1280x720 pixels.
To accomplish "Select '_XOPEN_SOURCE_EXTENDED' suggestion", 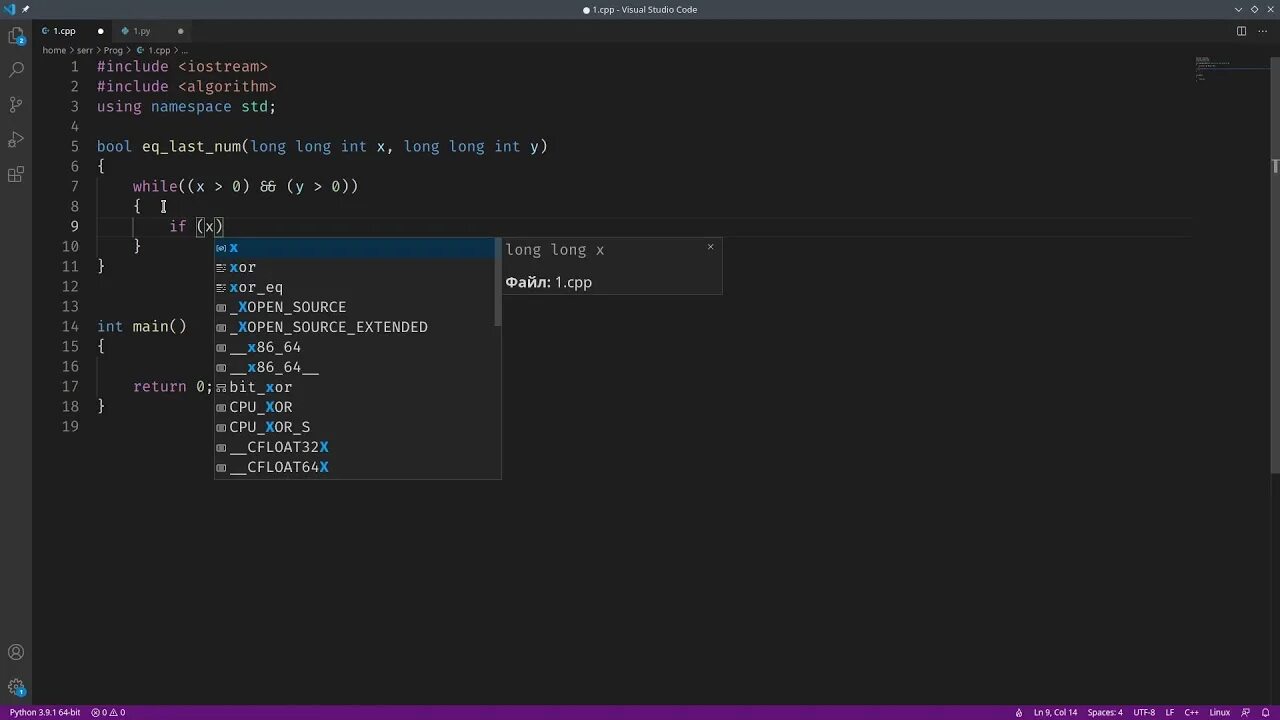I will point(355,327).
